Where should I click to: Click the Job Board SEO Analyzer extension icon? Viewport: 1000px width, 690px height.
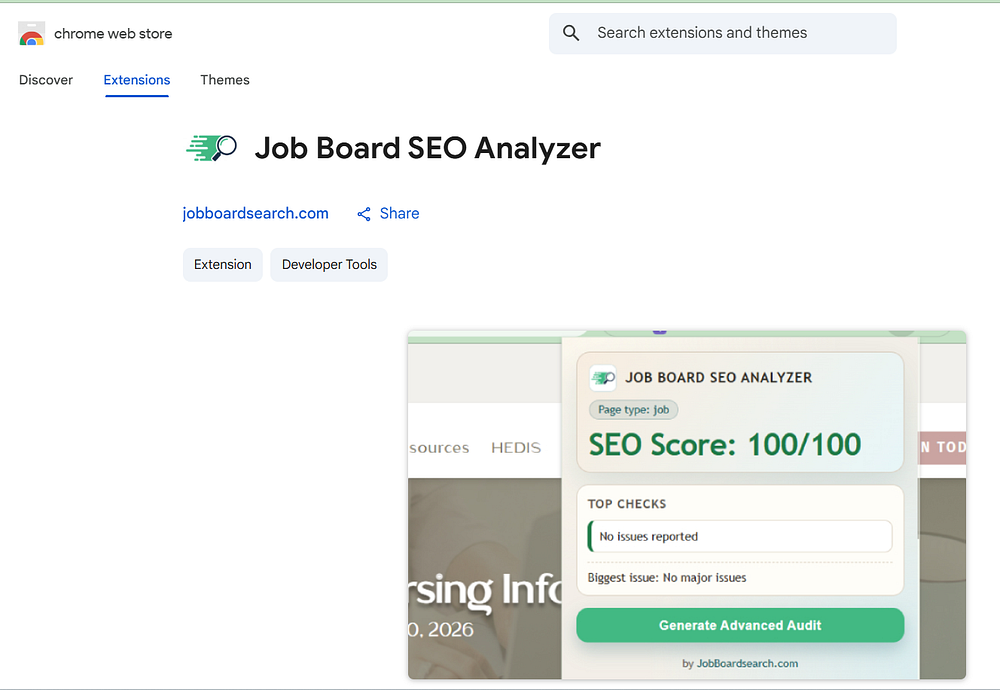click(211, 148)
